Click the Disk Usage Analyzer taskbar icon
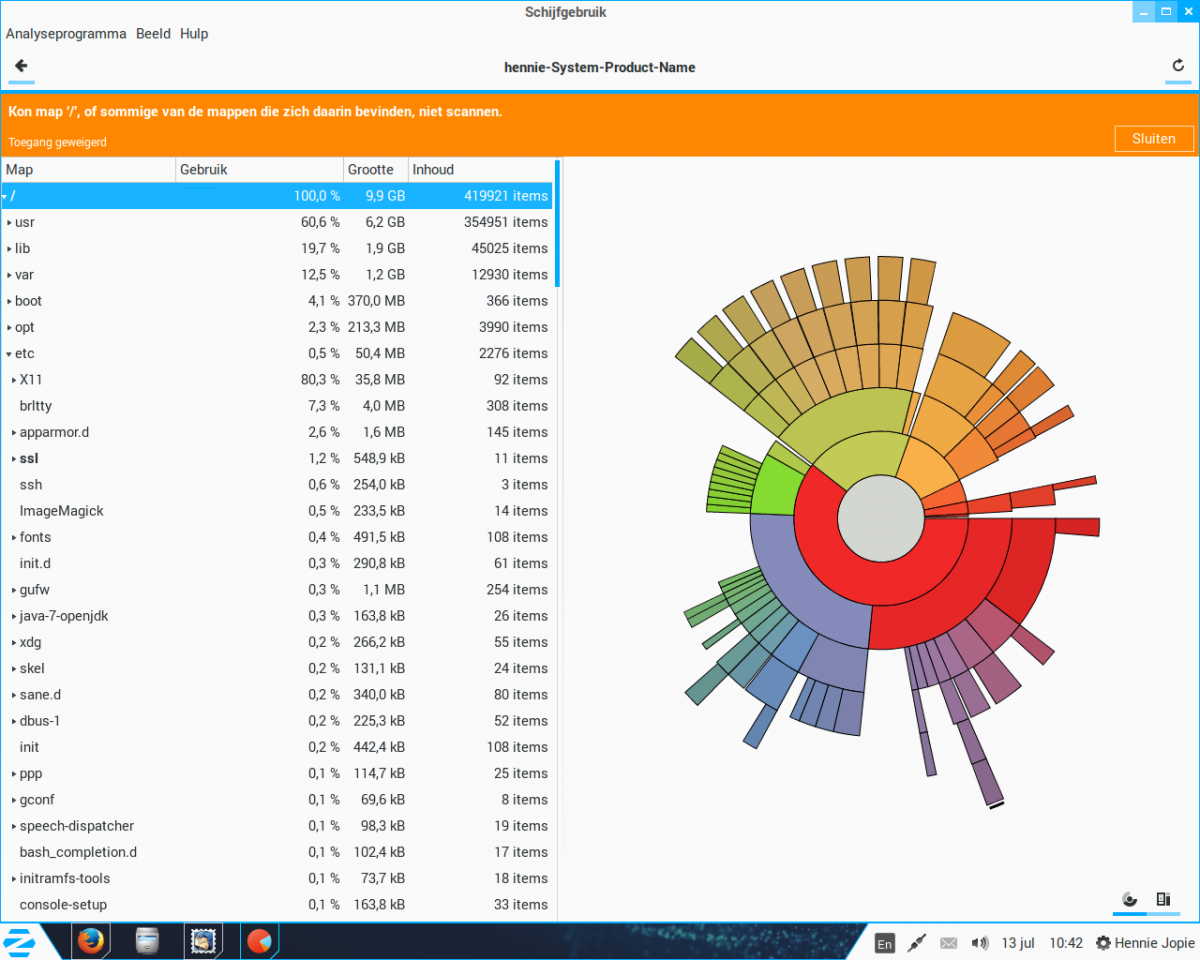This screenshot has height=960, width=1200. [259, 941]
